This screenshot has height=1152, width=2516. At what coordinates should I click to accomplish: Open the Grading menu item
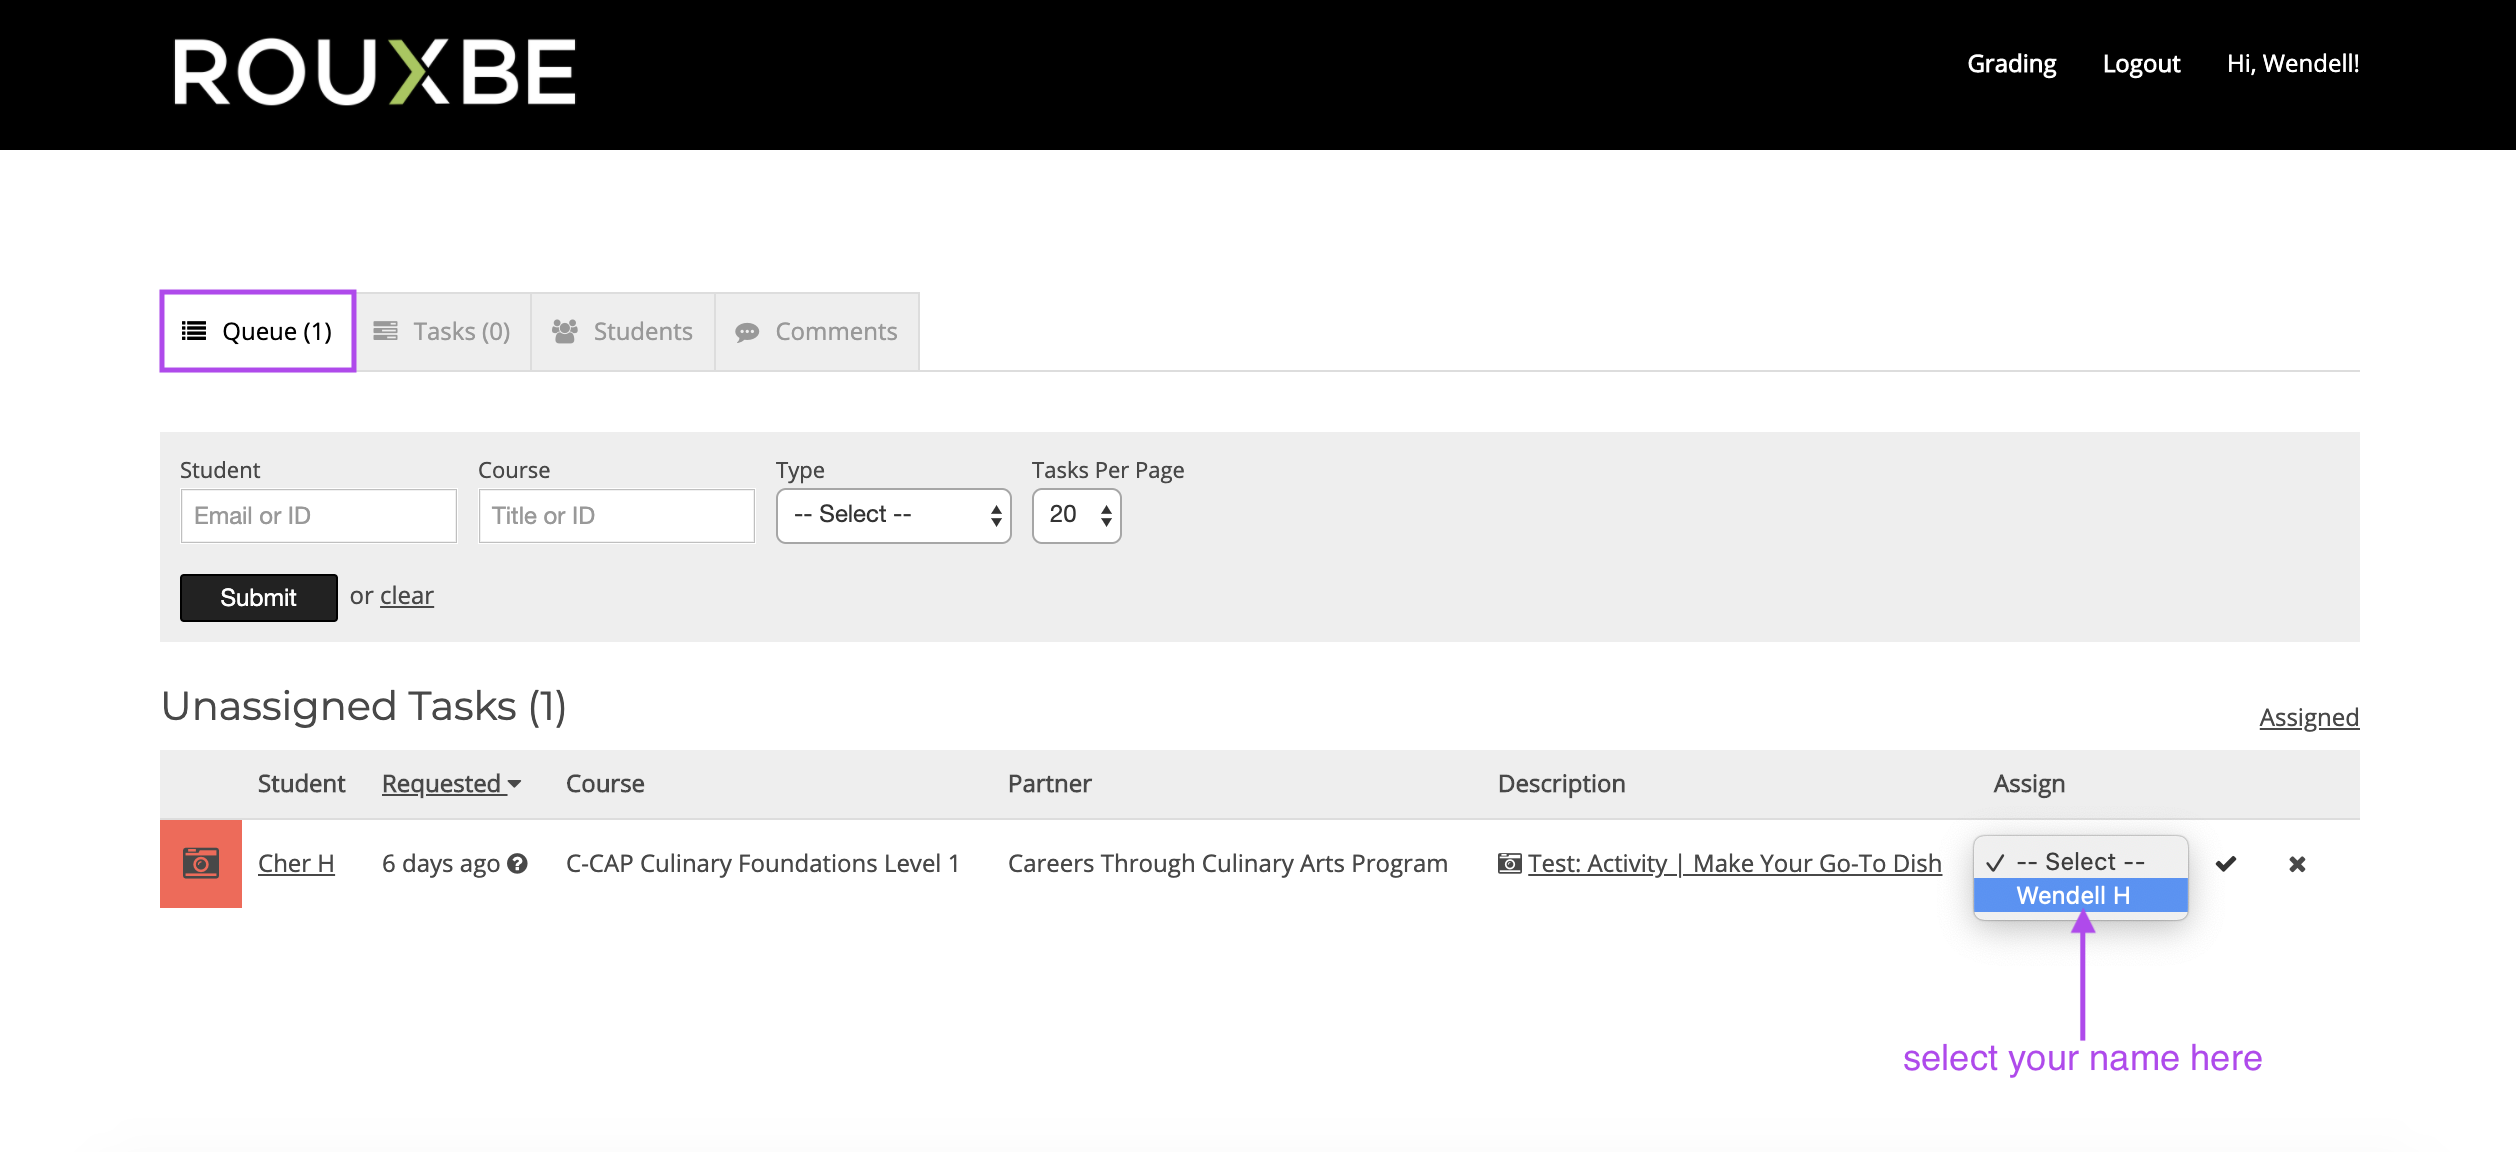(2012, 63)
